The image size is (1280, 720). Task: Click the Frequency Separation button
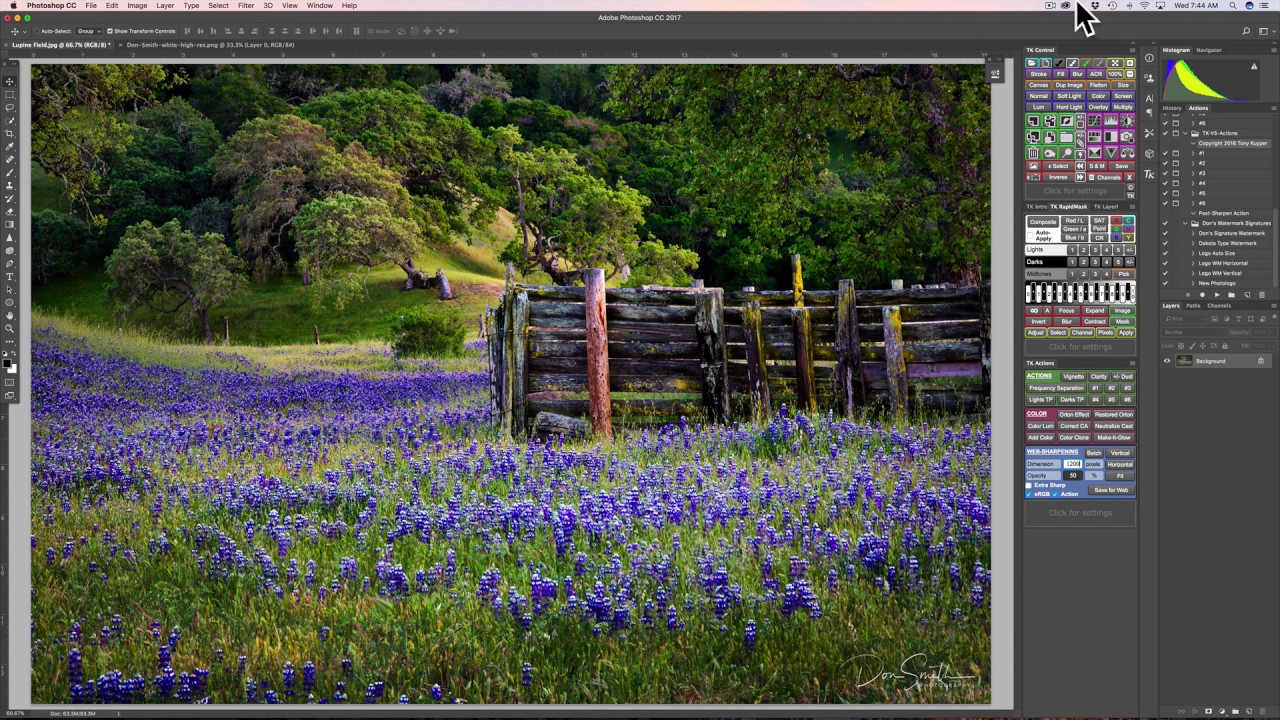pyautogui.click(x=1056, y=388)
